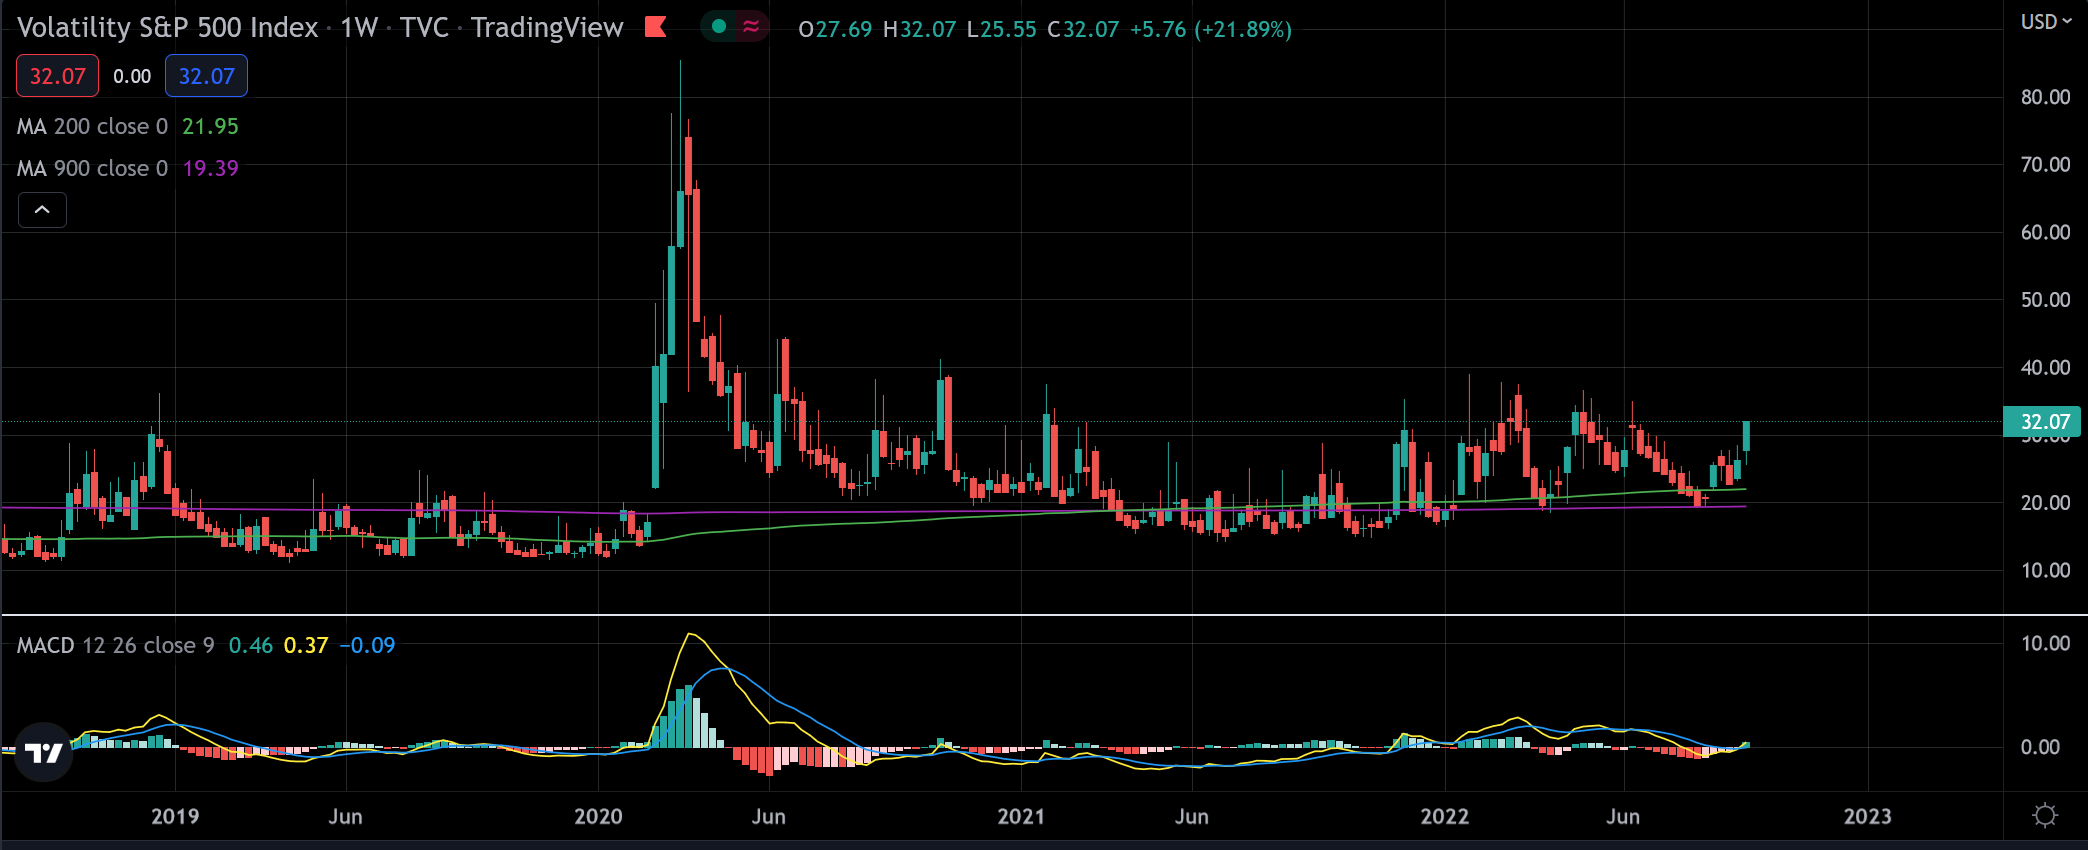Click the 0.00 spread value
This screenshot has height=850, width=2088.
(132, 77)
